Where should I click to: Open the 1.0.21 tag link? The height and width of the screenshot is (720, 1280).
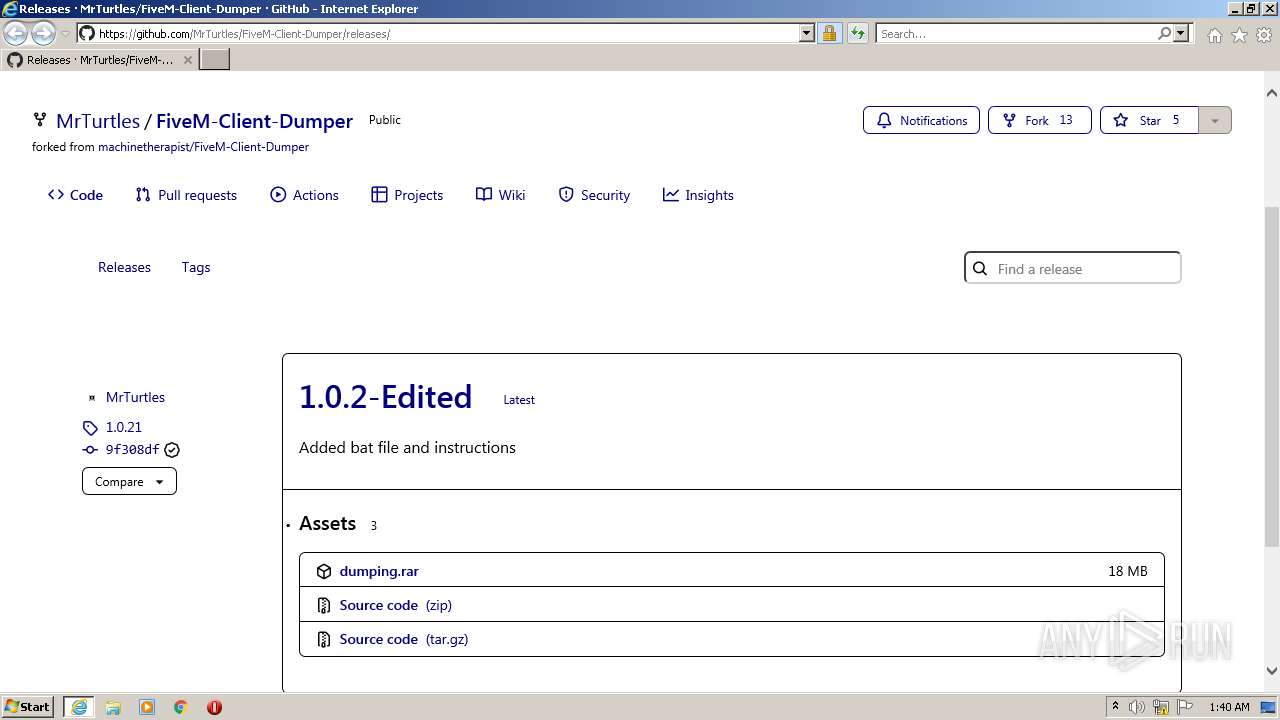pyautogui.click(x=124, y=427)
